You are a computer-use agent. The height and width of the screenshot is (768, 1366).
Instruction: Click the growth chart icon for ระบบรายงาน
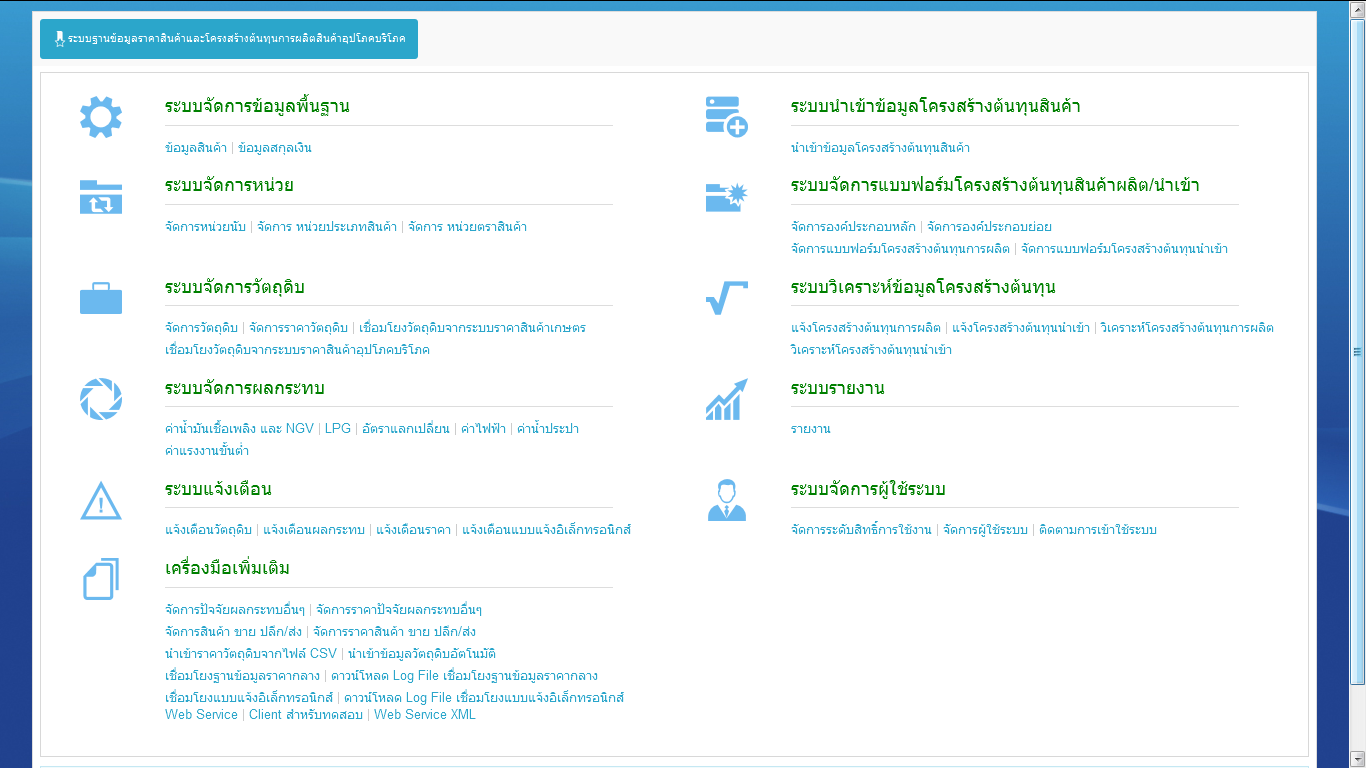click(727, 399)
